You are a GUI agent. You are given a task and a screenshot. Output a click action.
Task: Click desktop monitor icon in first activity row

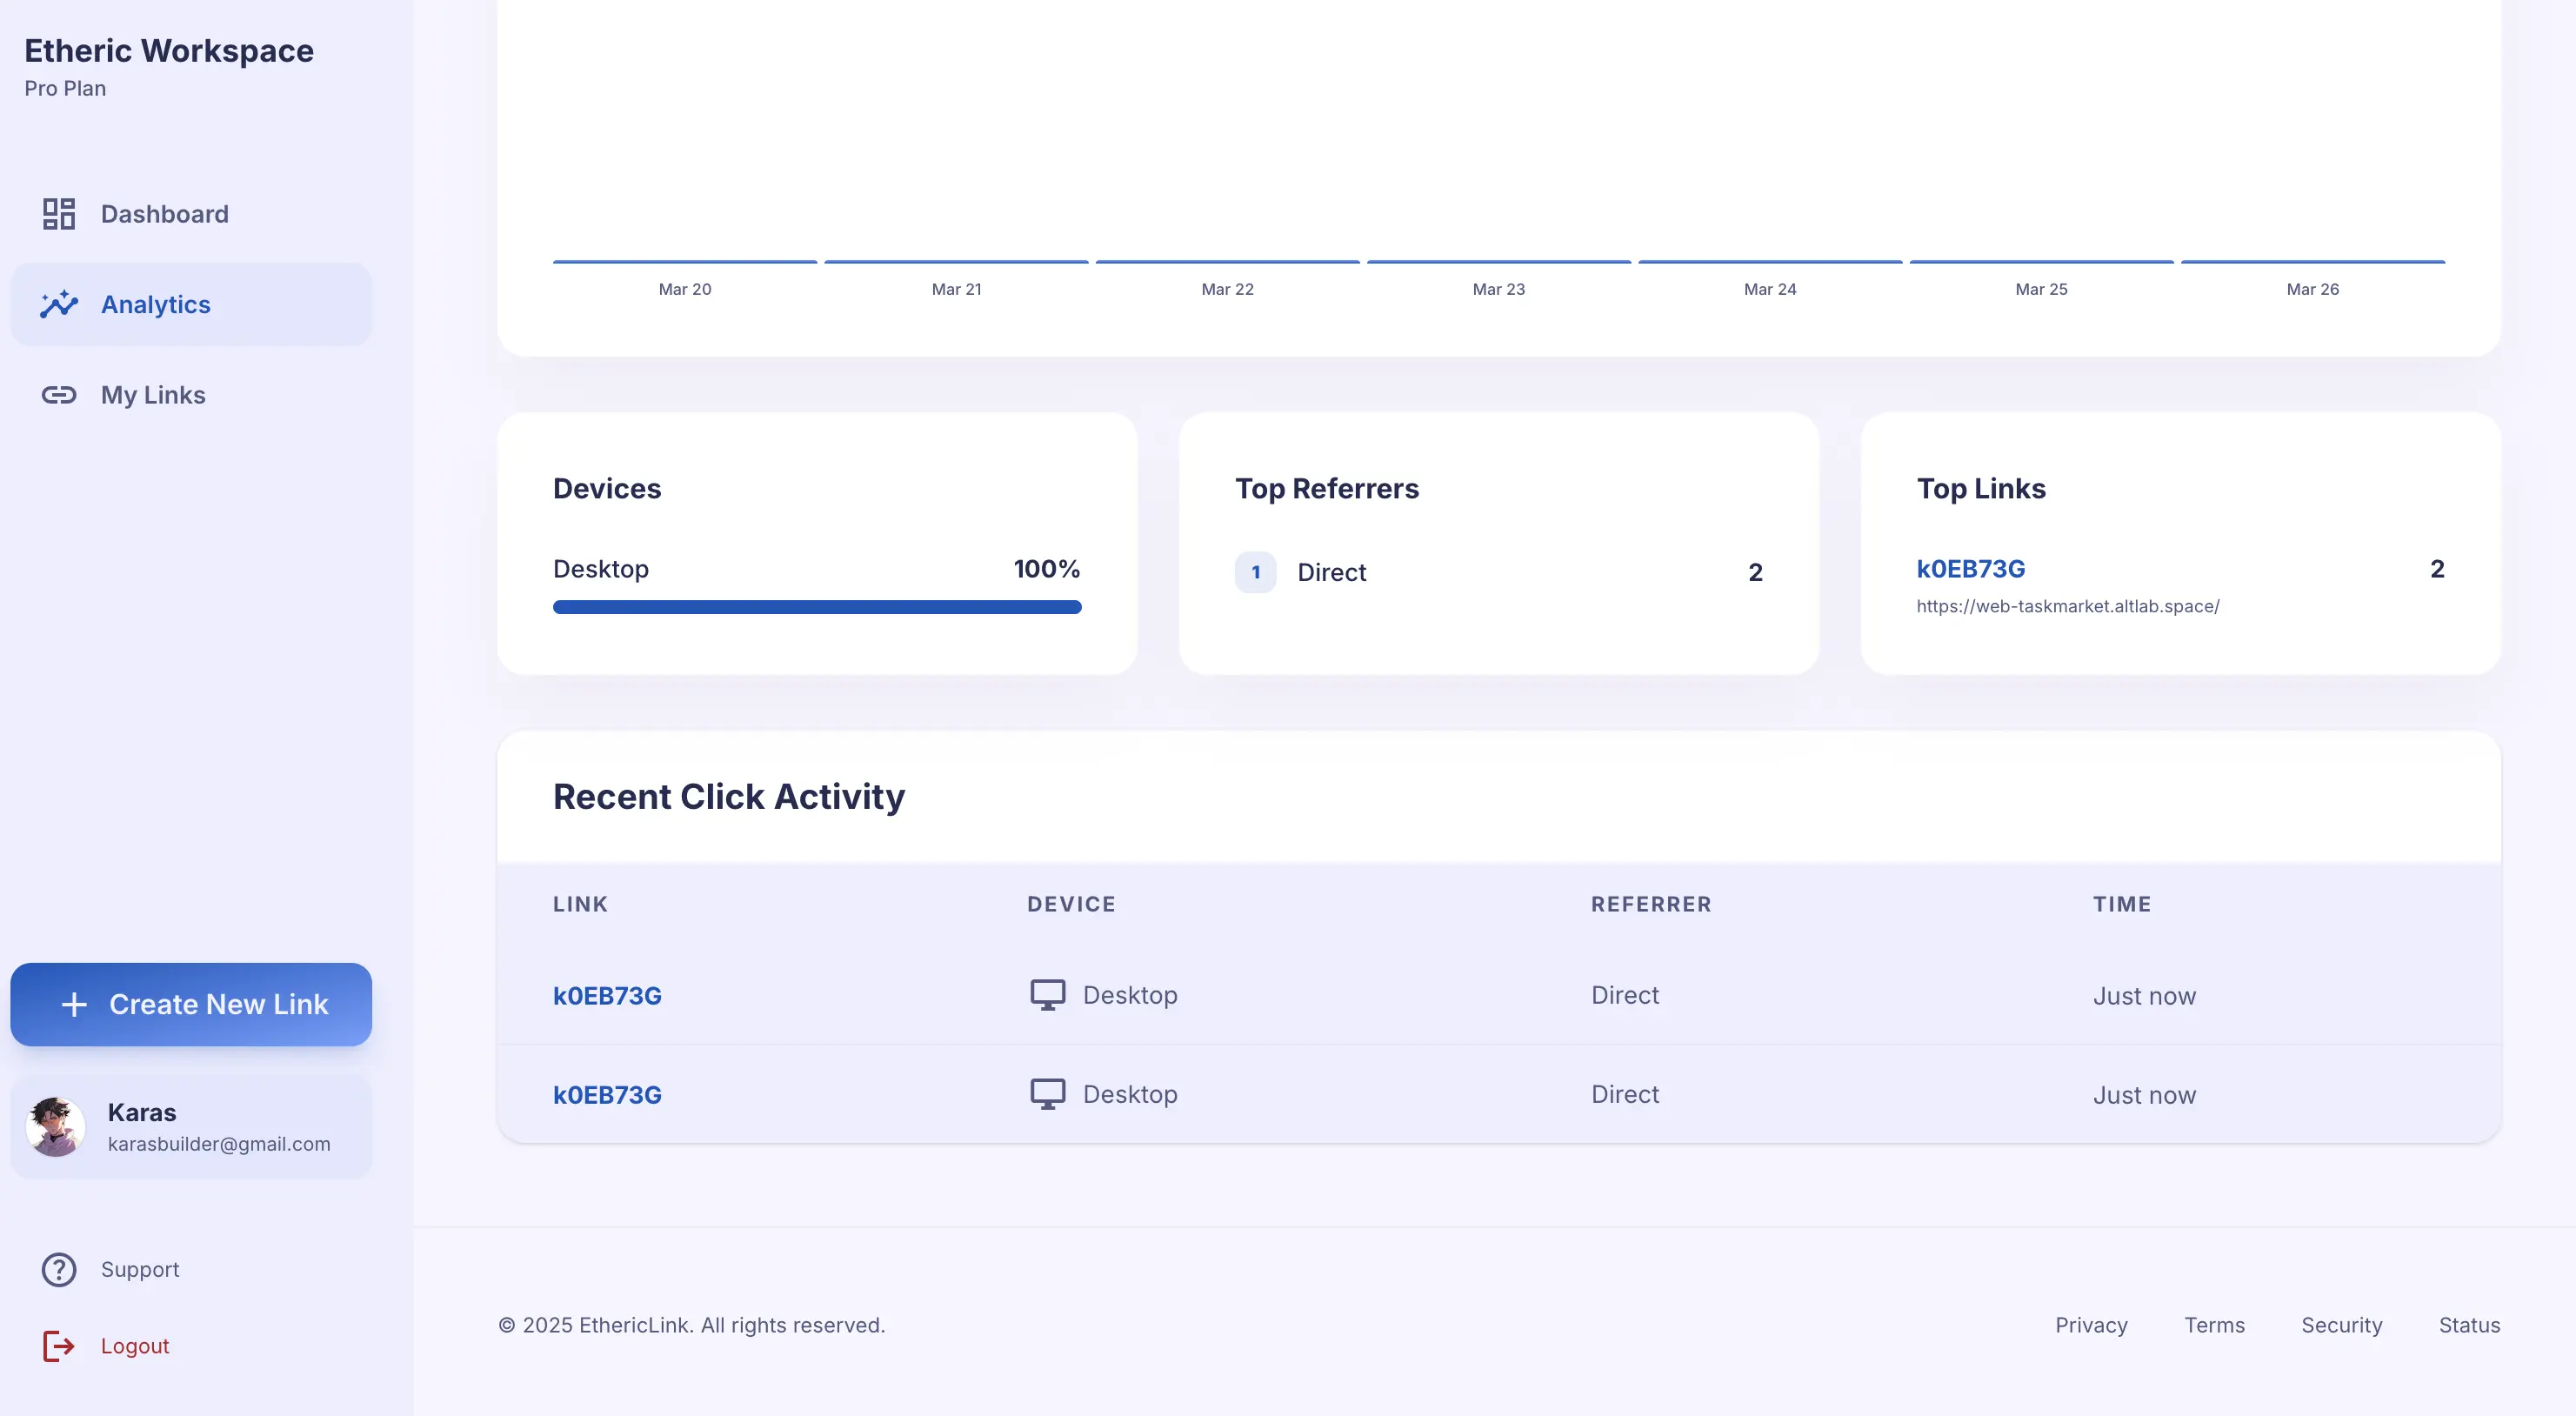coord(1047,995)
